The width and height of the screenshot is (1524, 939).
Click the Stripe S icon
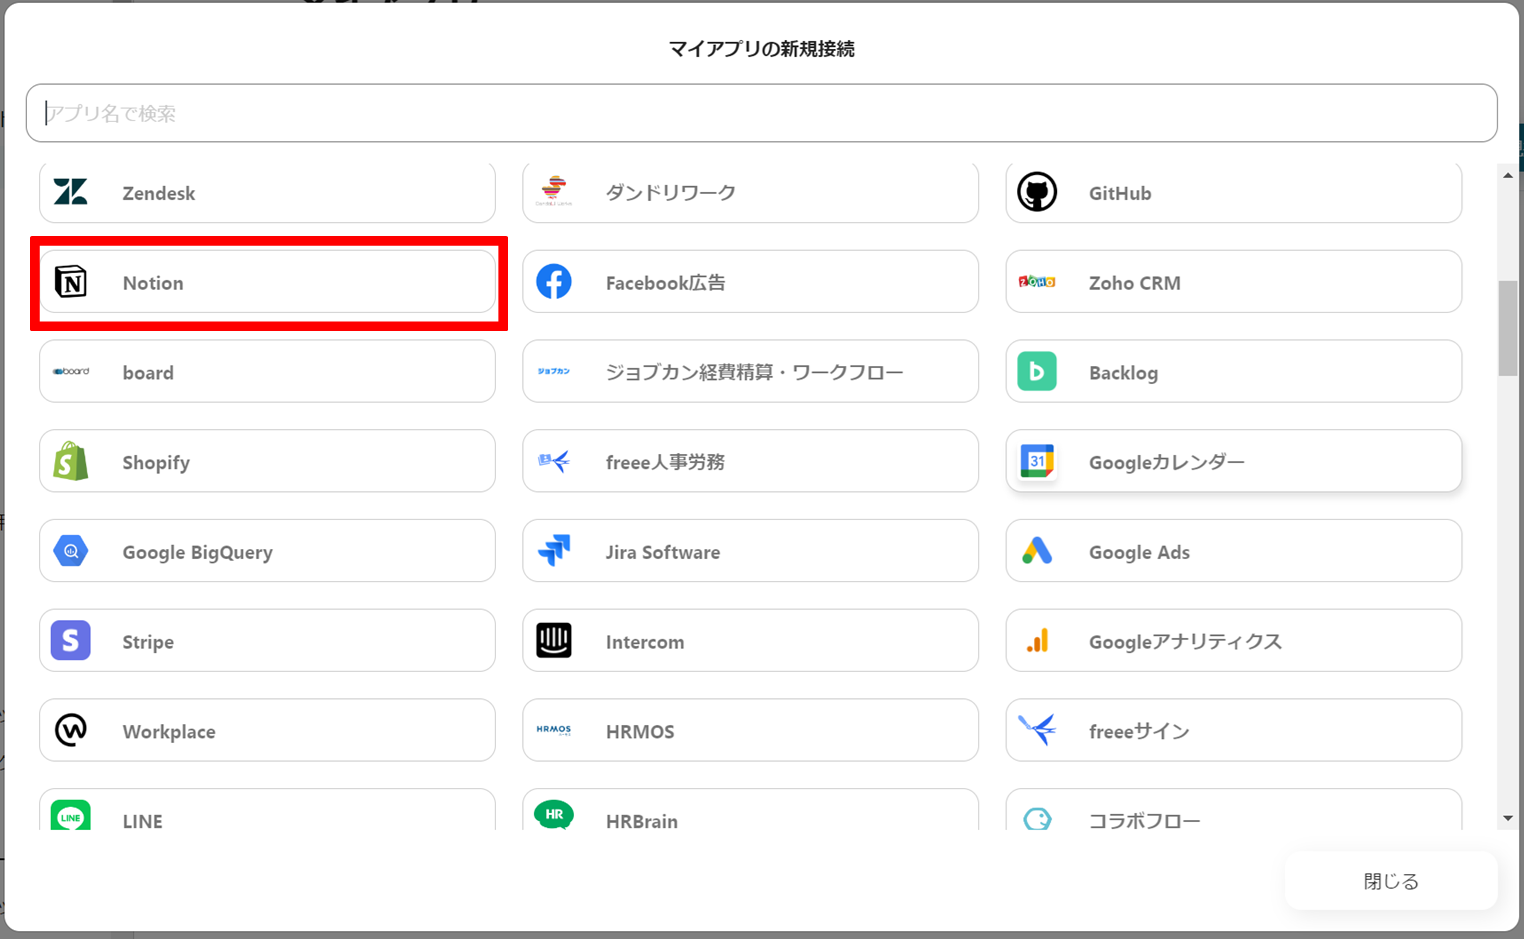(x=71, y=640)
